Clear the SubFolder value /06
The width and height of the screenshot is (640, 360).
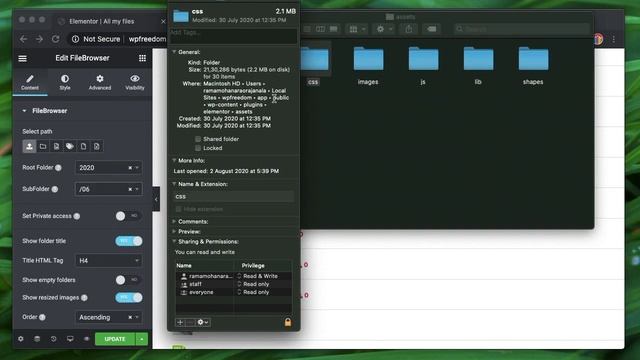click(130, 189)
